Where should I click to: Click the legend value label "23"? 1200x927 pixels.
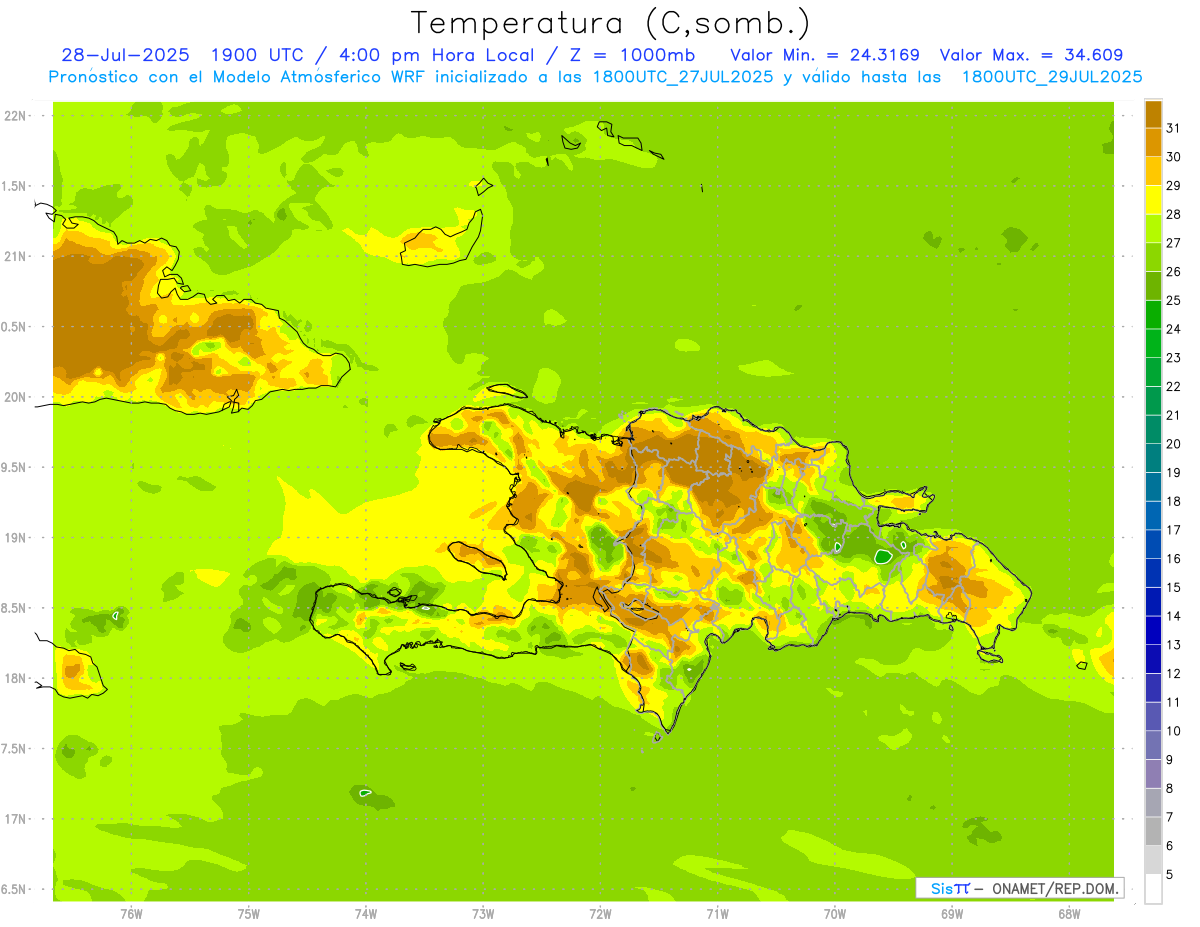(1174, 358)
